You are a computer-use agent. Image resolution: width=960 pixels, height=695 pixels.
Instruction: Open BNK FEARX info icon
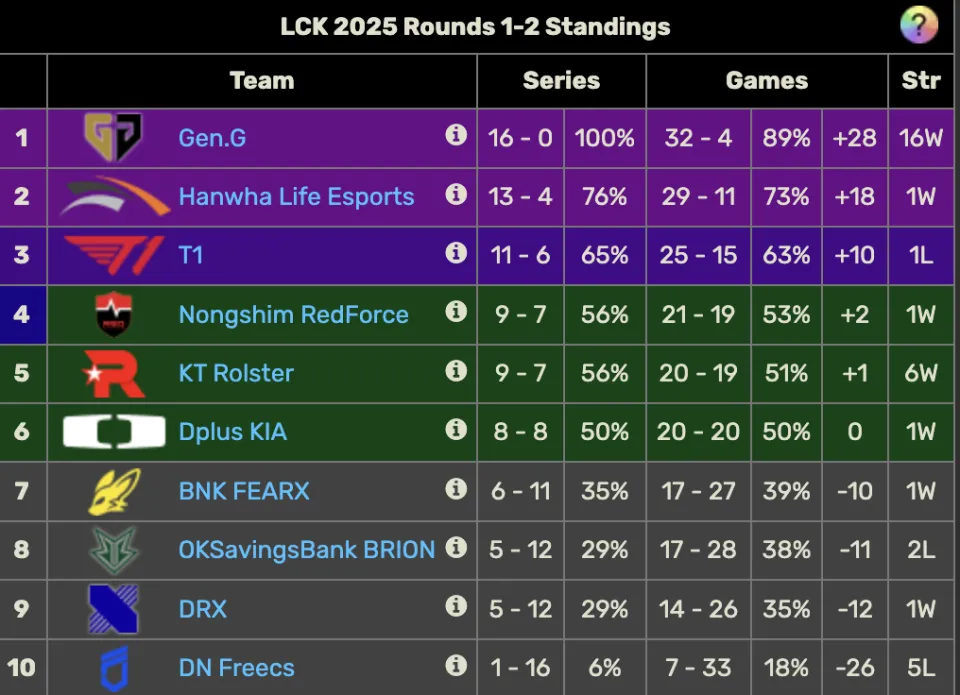point(456,489)
